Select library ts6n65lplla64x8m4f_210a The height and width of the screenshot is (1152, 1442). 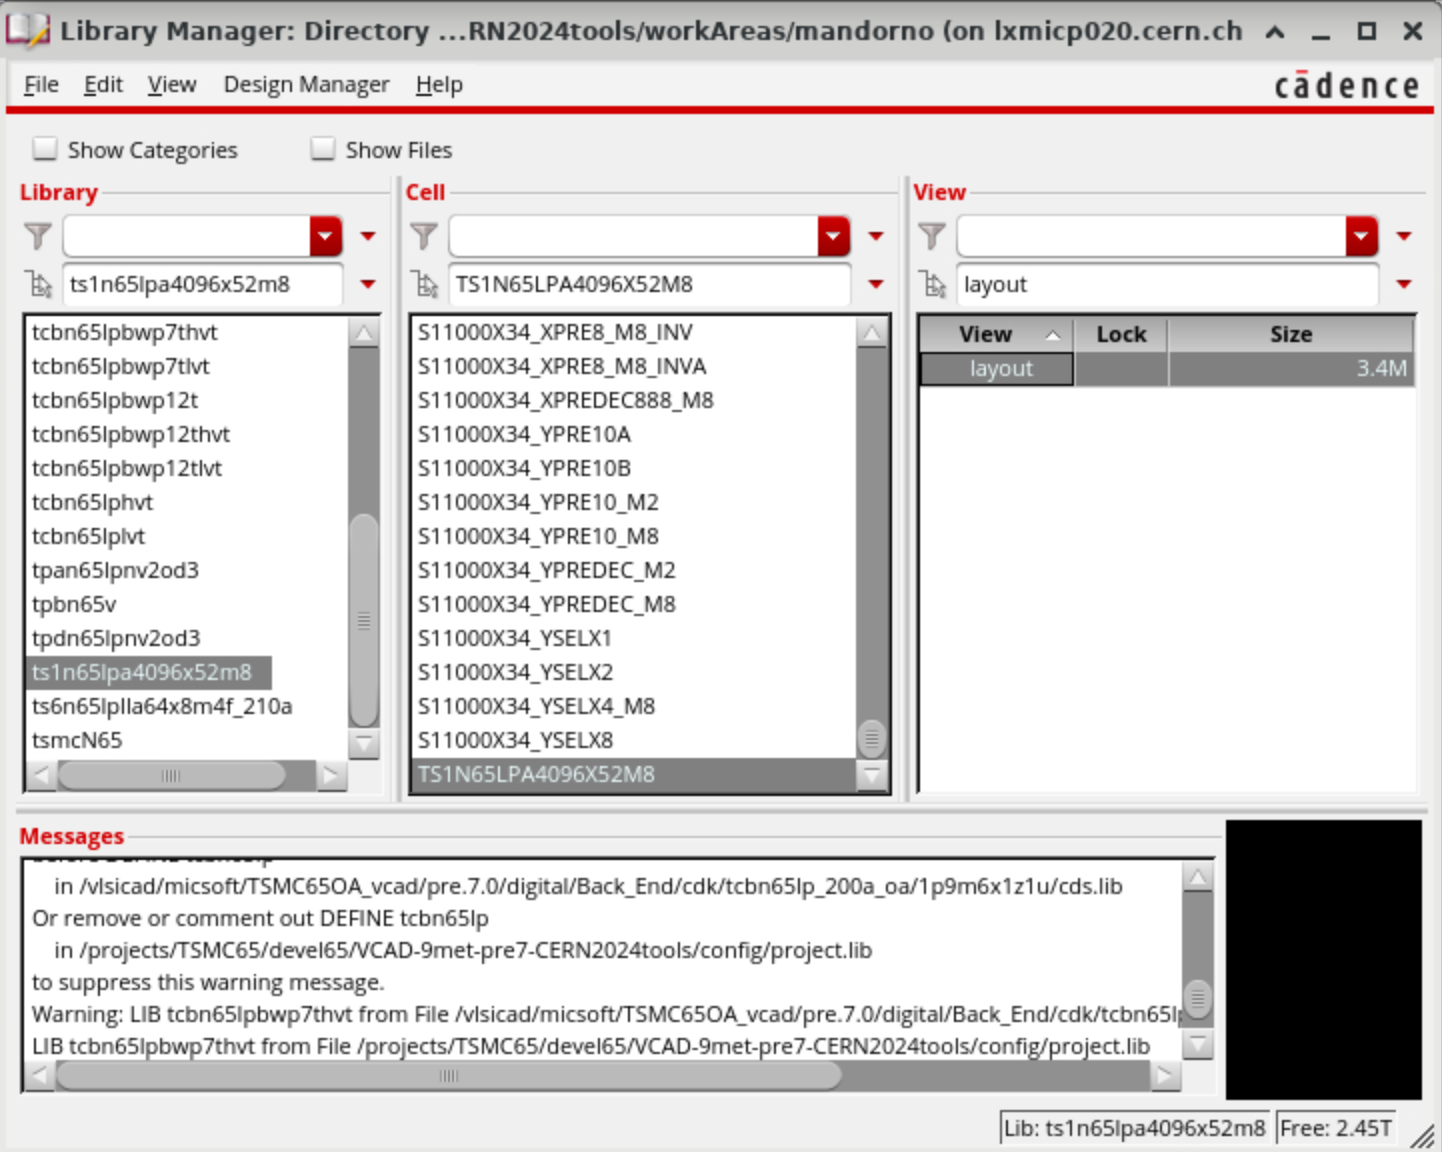[162, 706]
